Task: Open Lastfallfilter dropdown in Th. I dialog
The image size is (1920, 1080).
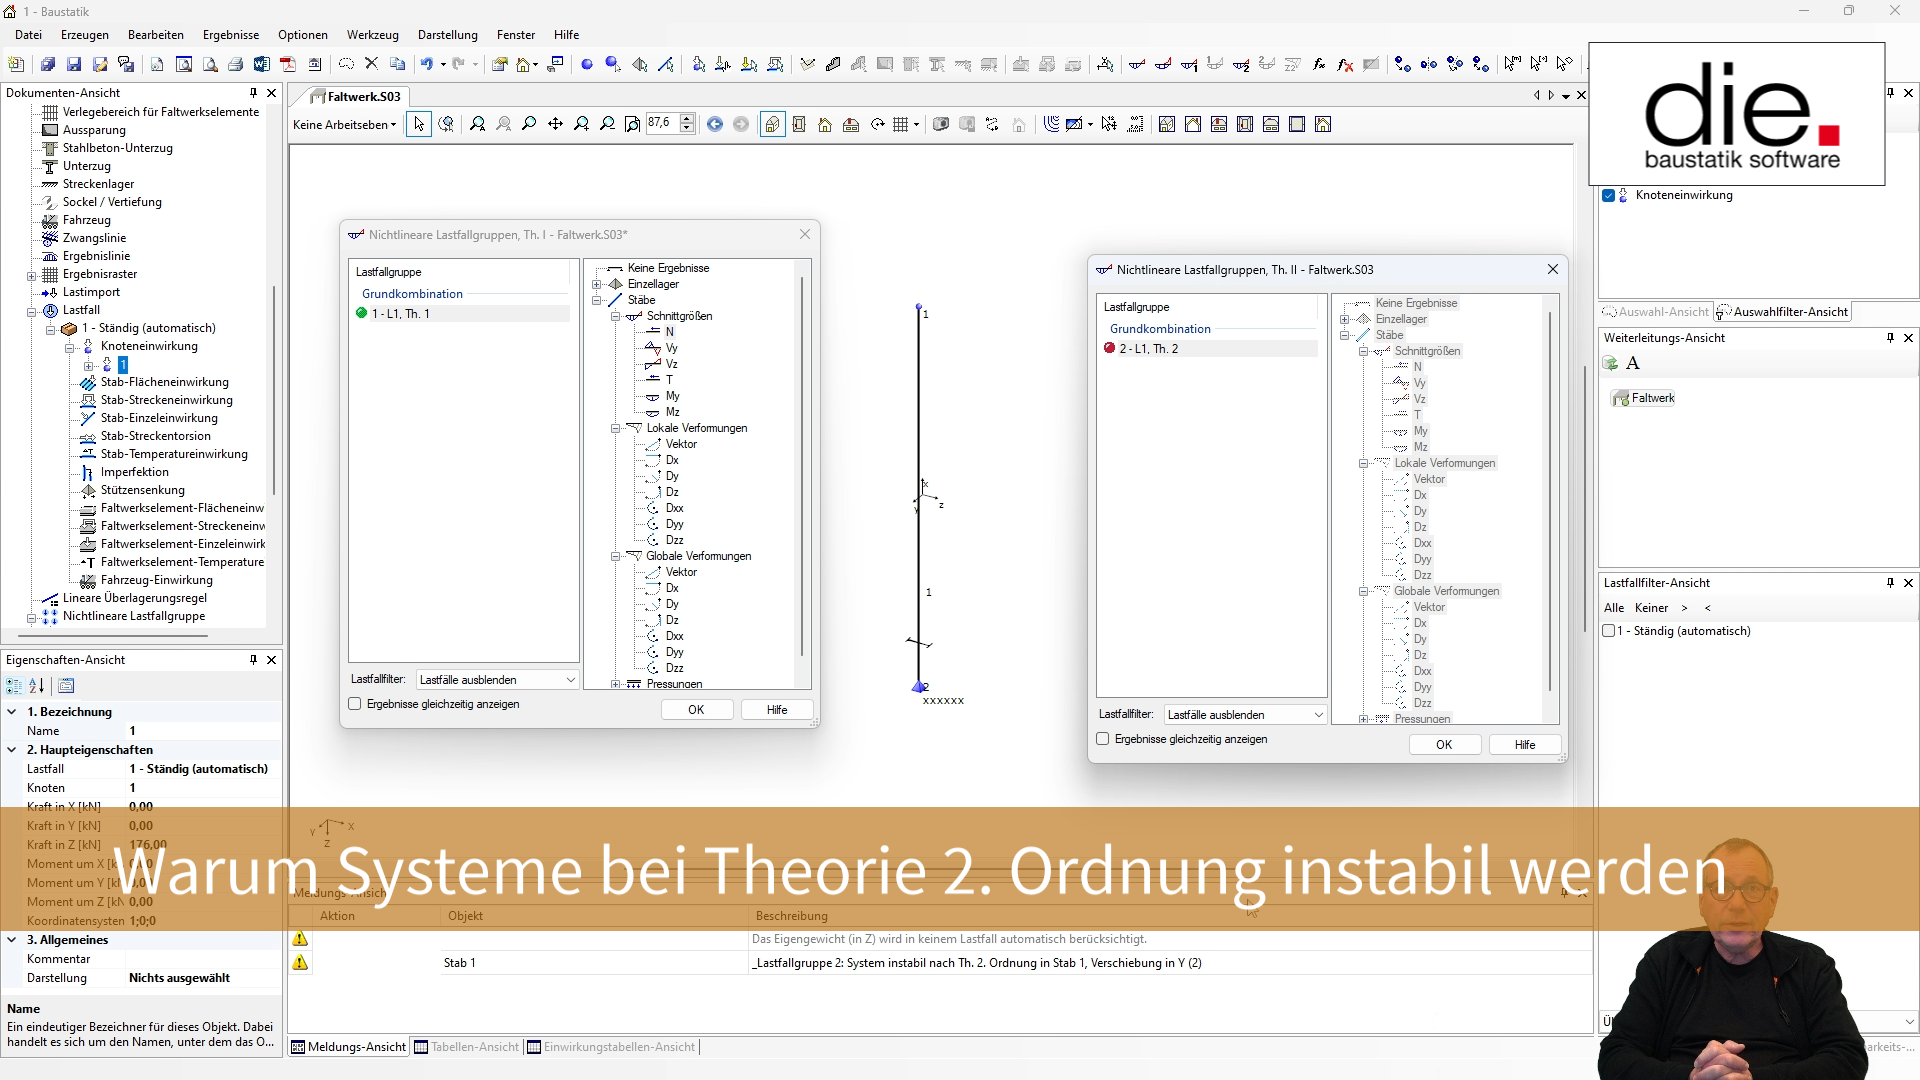Action: [x=498, y=680]
